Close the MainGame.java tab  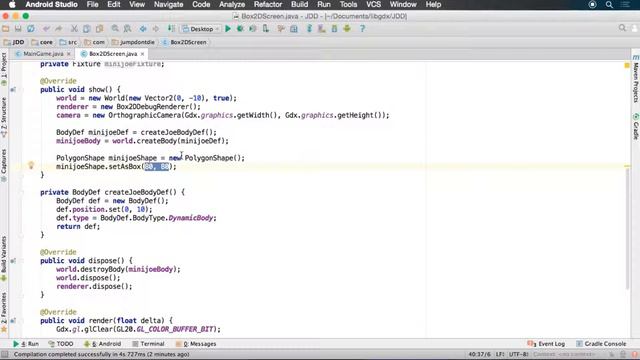pos(69,54)
